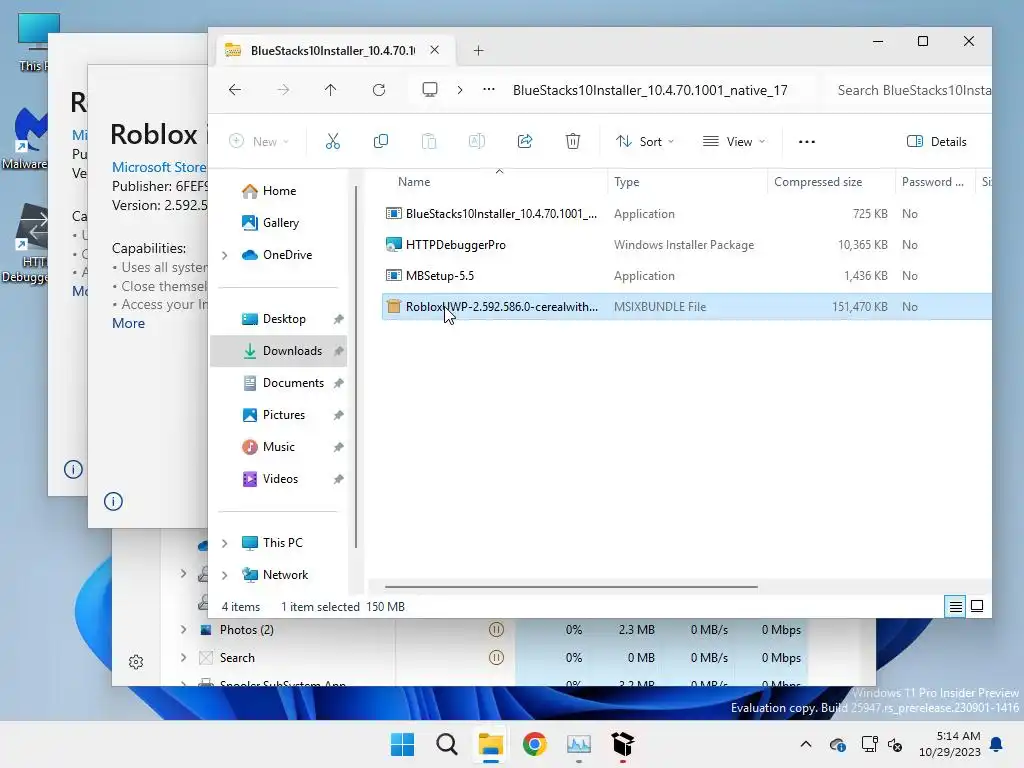Open Task Manager settings gear
Screen dimensions: 1024x768
click(136, 662)
